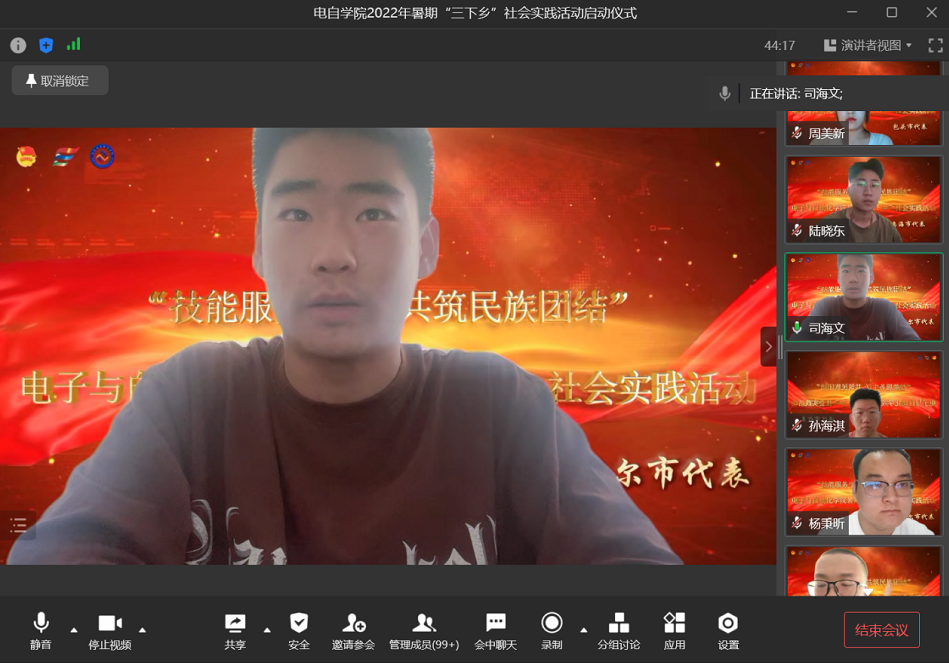Select 陆晓东's video thumbnail
949x663 pixels.
(x=863, y=198)
